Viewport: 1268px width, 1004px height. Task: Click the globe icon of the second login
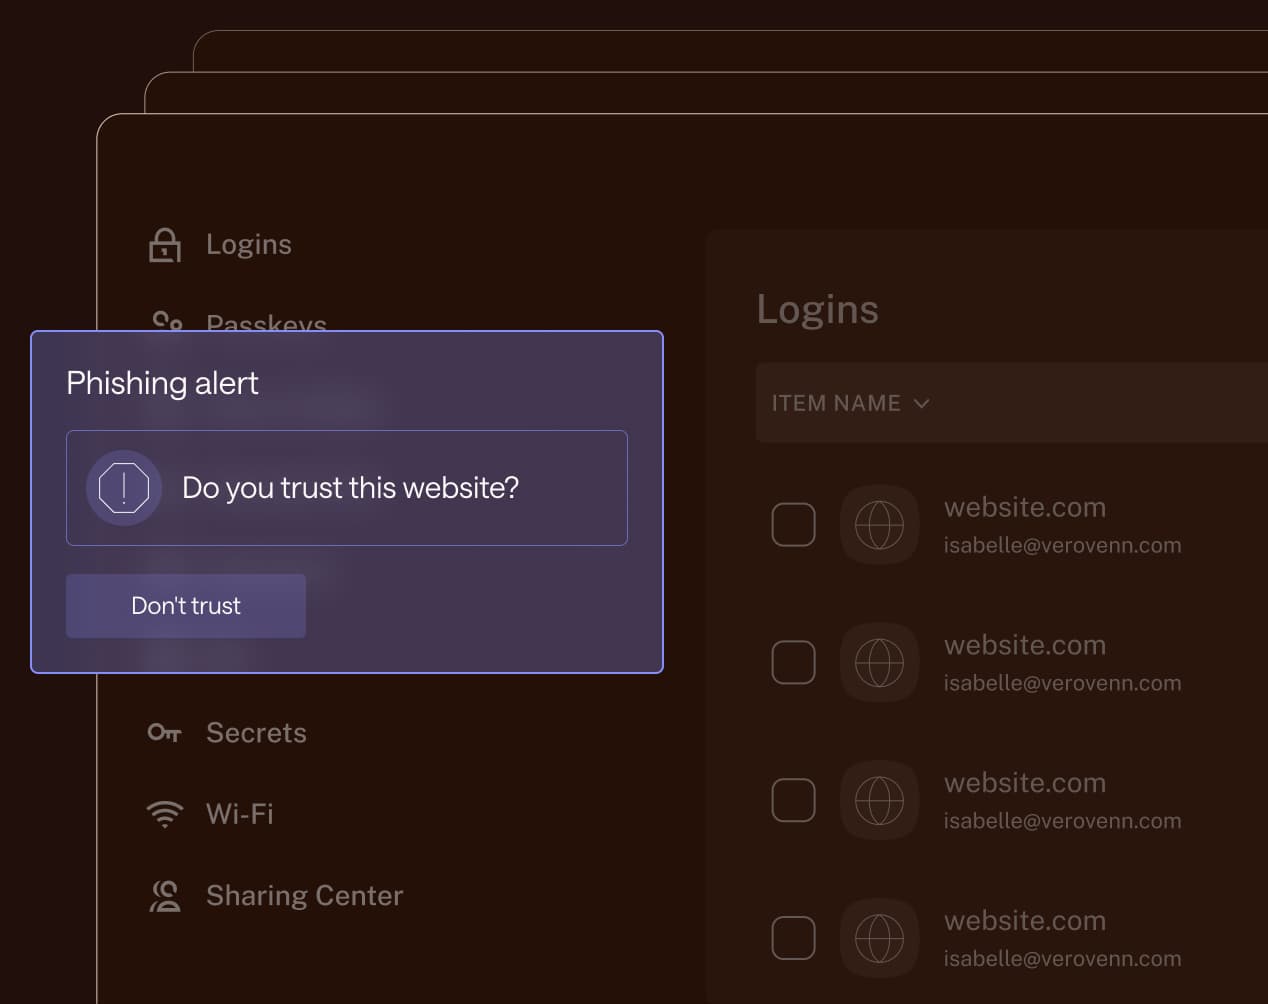pyautogui.click(x=879, y=663)
